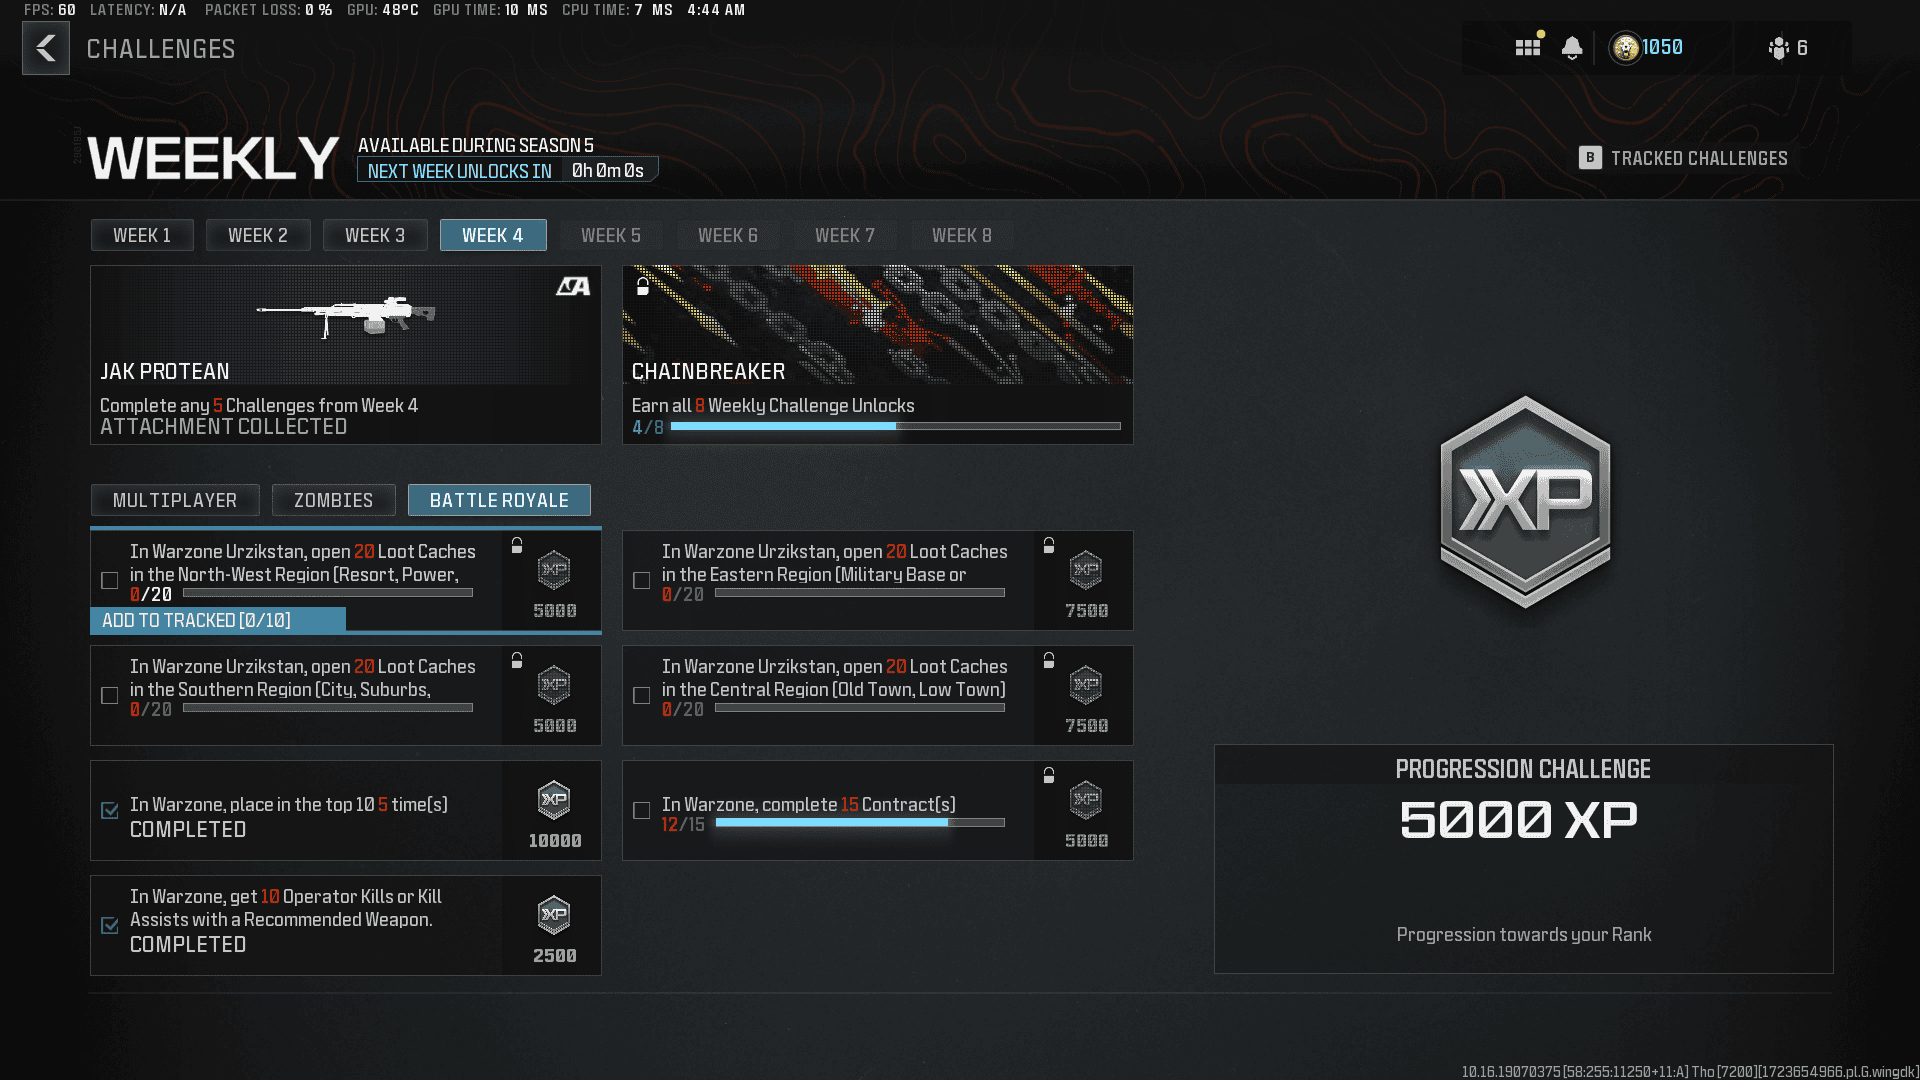Click the Contracts 12/15 progress bar
Viewport: 1920px width, 1080px height.
(860, 822)
